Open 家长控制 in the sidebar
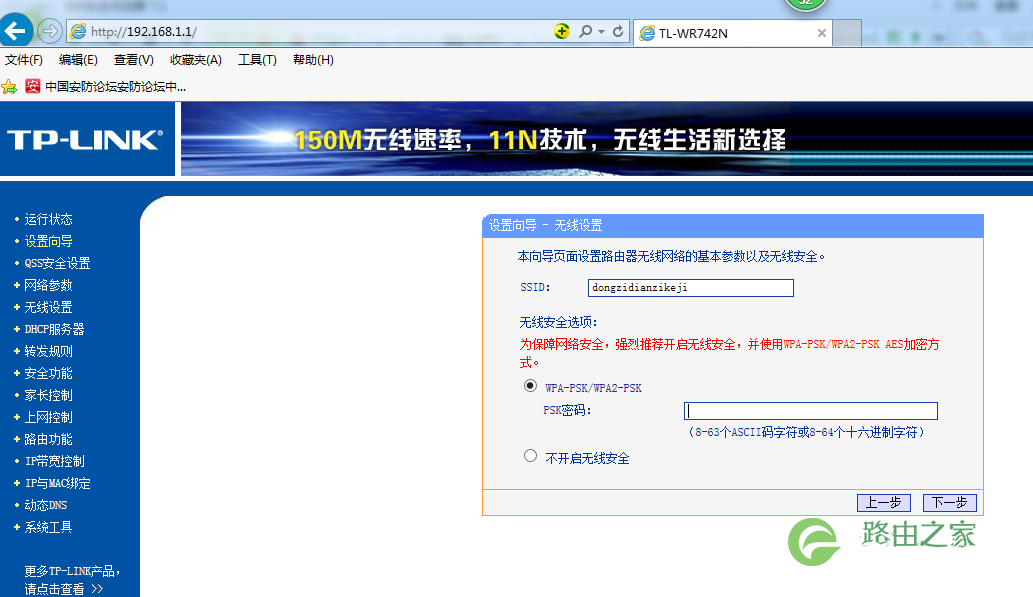 tap(48, 395)
